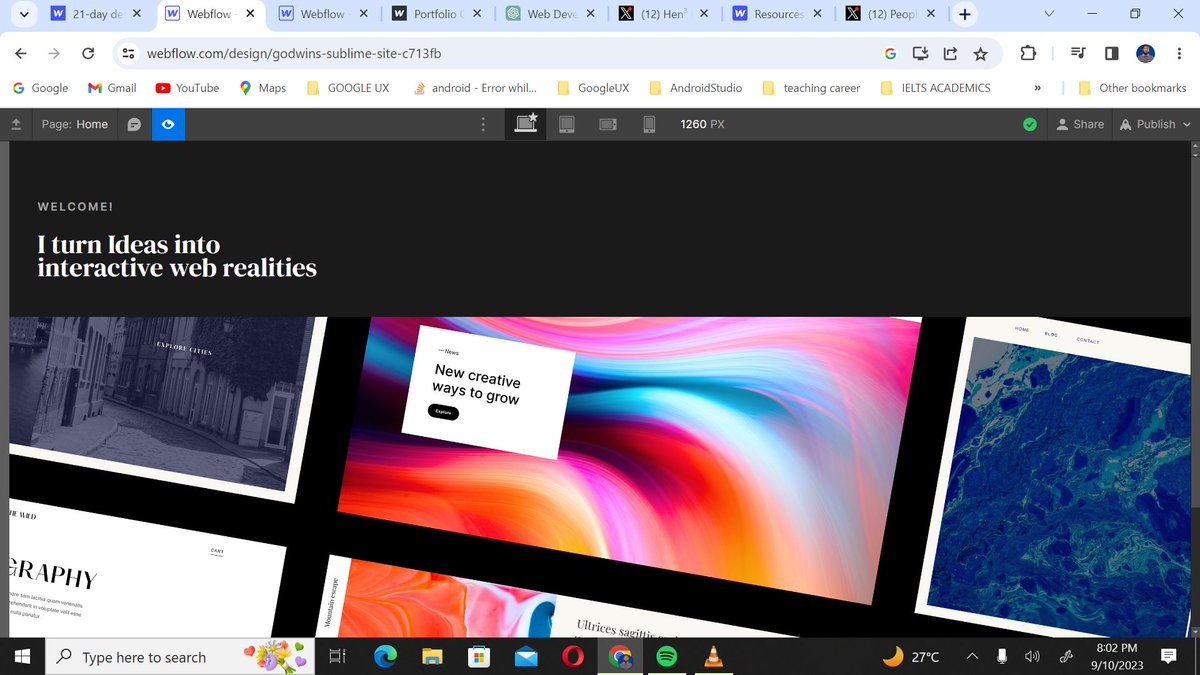Launch Spotify from the taskbar
1200x675 pixels.
[x=667, y=657]
